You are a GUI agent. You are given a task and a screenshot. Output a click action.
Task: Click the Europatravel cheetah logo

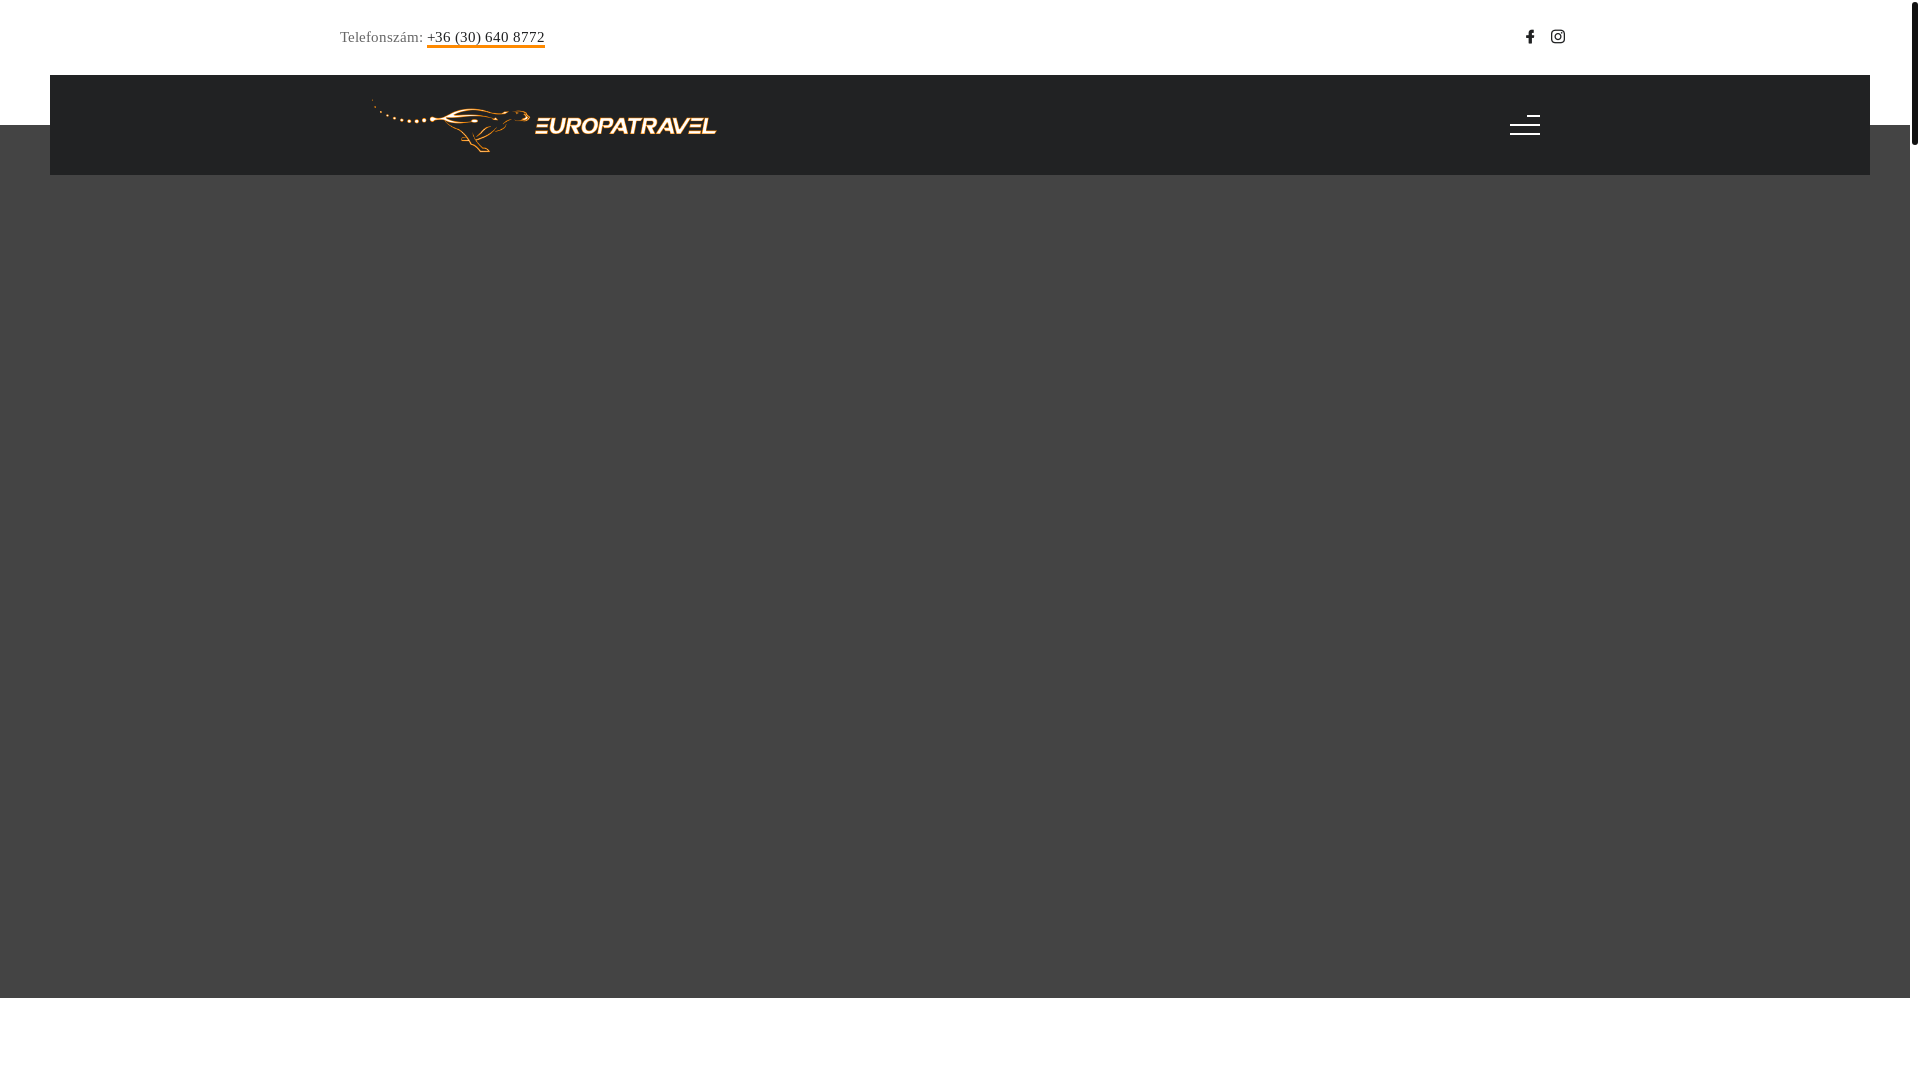[544, 125]
